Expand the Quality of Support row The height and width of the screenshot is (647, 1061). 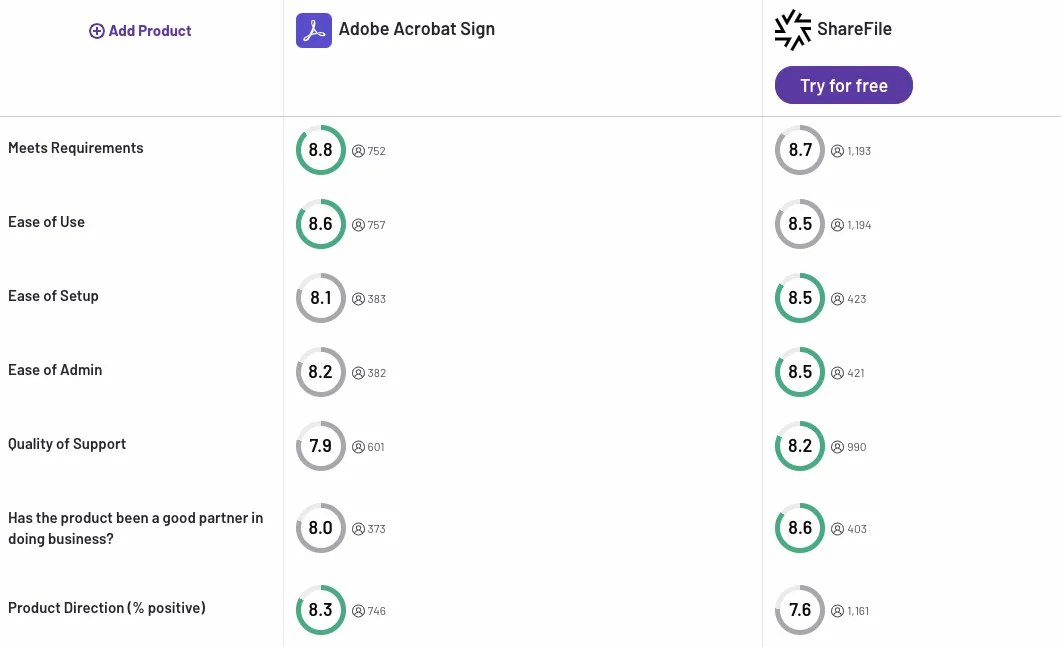coord(67,443)
